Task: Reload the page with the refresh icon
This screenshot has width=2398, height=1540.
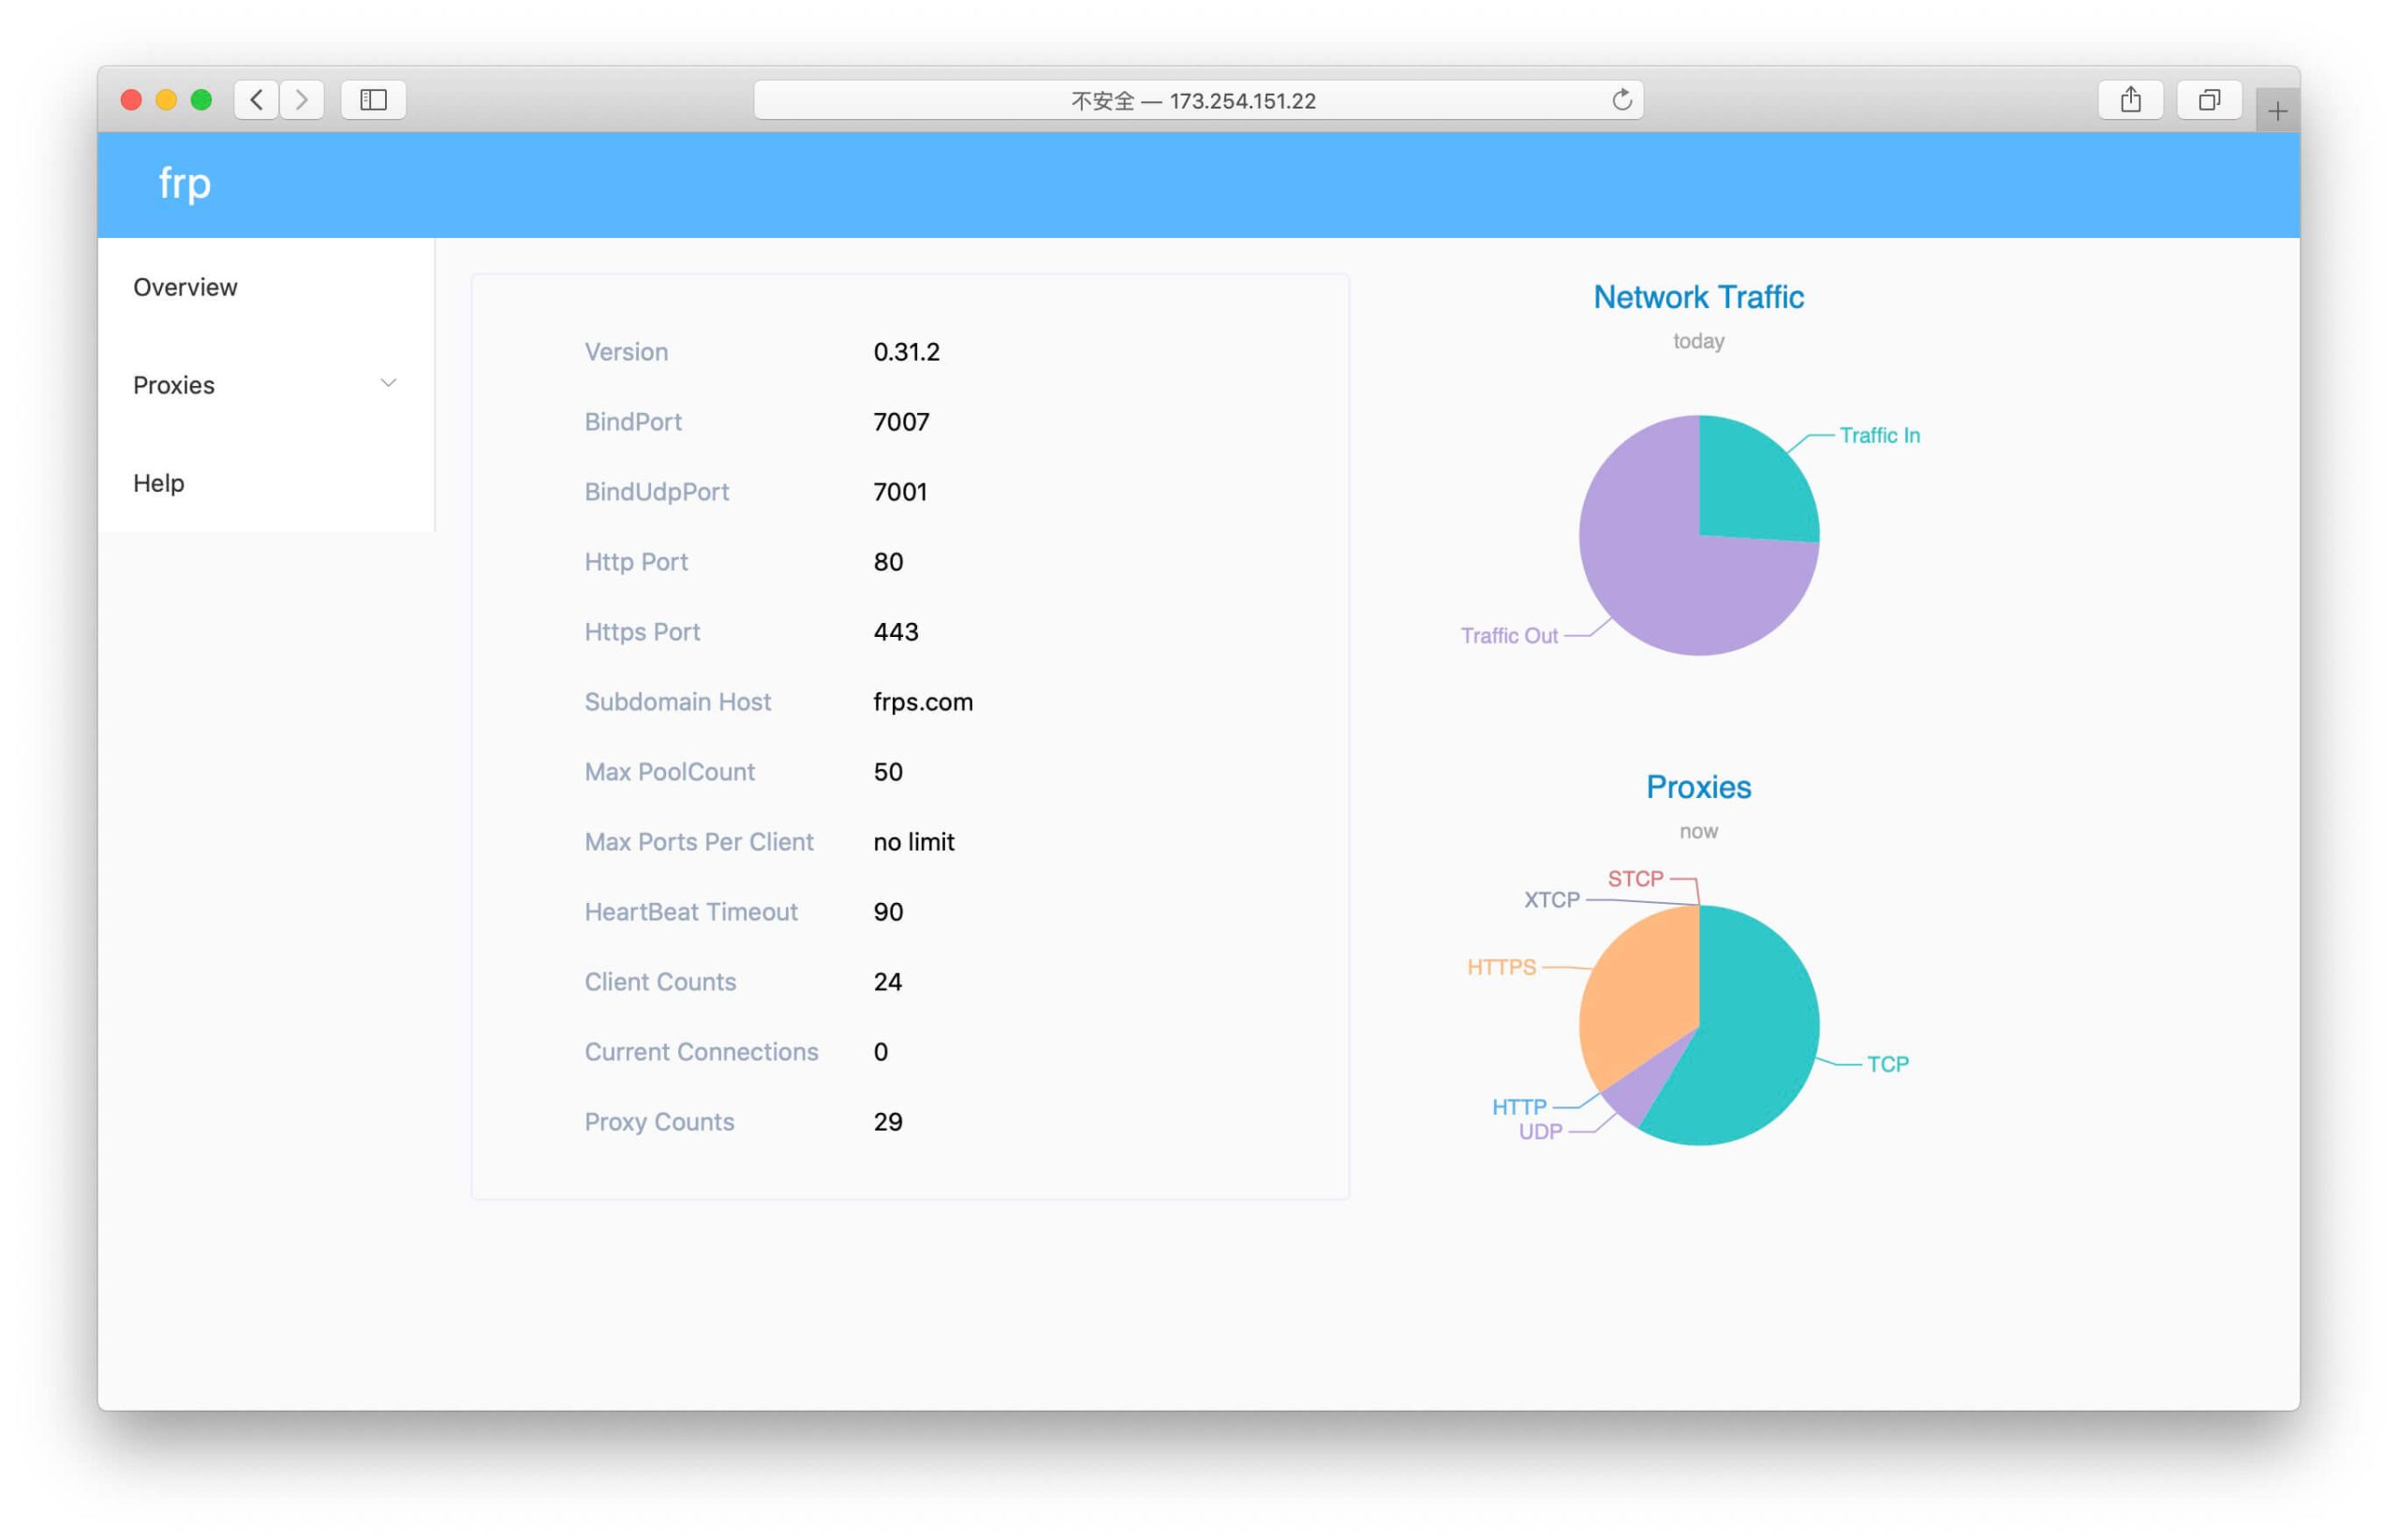Action: 1621,100
